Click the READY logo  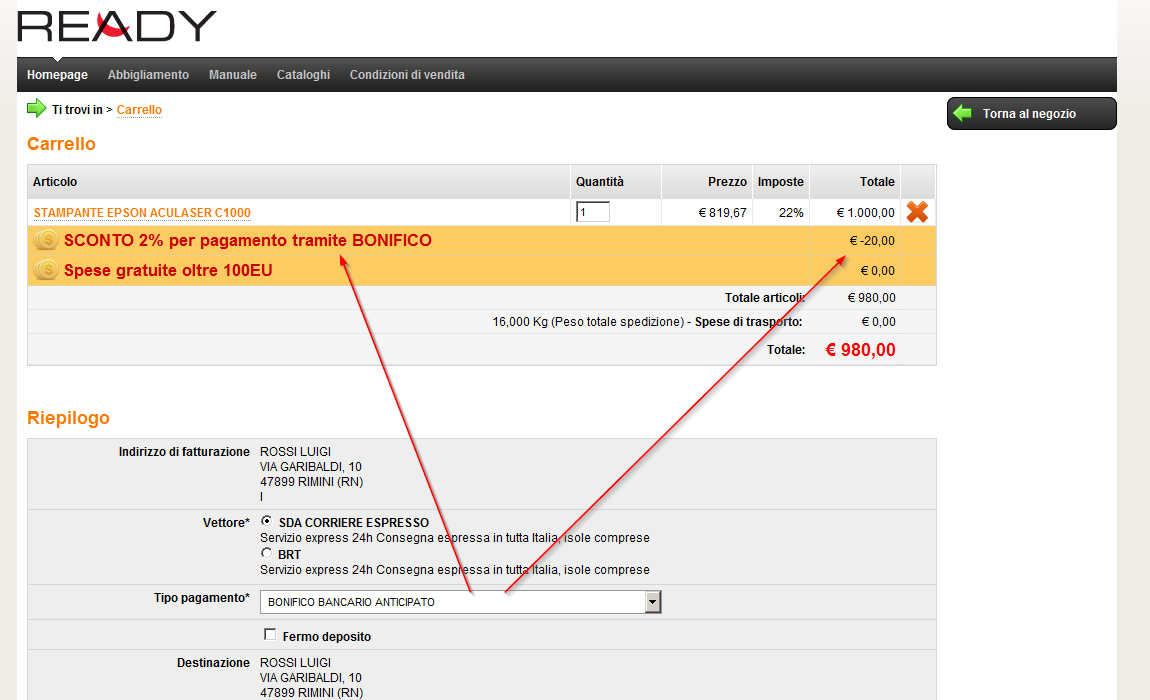click(x=117, y=26)
